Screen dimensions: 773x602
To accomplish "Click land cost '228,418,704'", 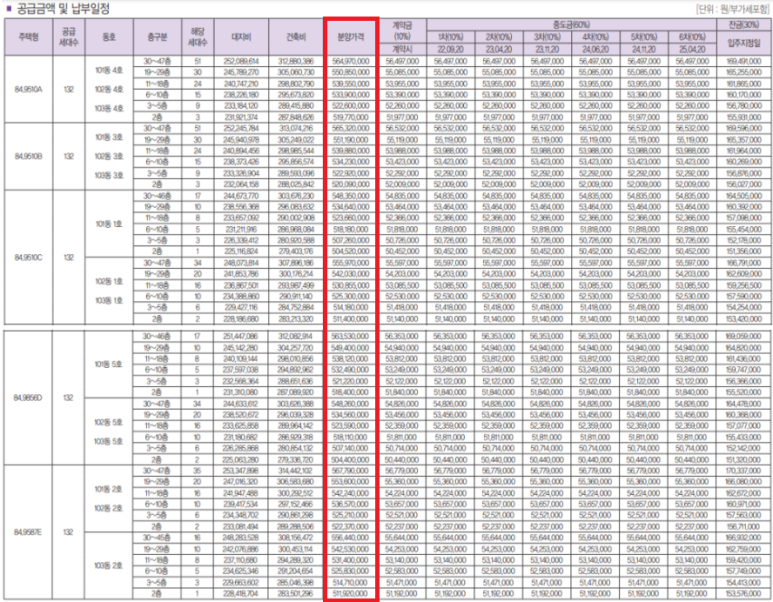I will click(x=241, y=594).
